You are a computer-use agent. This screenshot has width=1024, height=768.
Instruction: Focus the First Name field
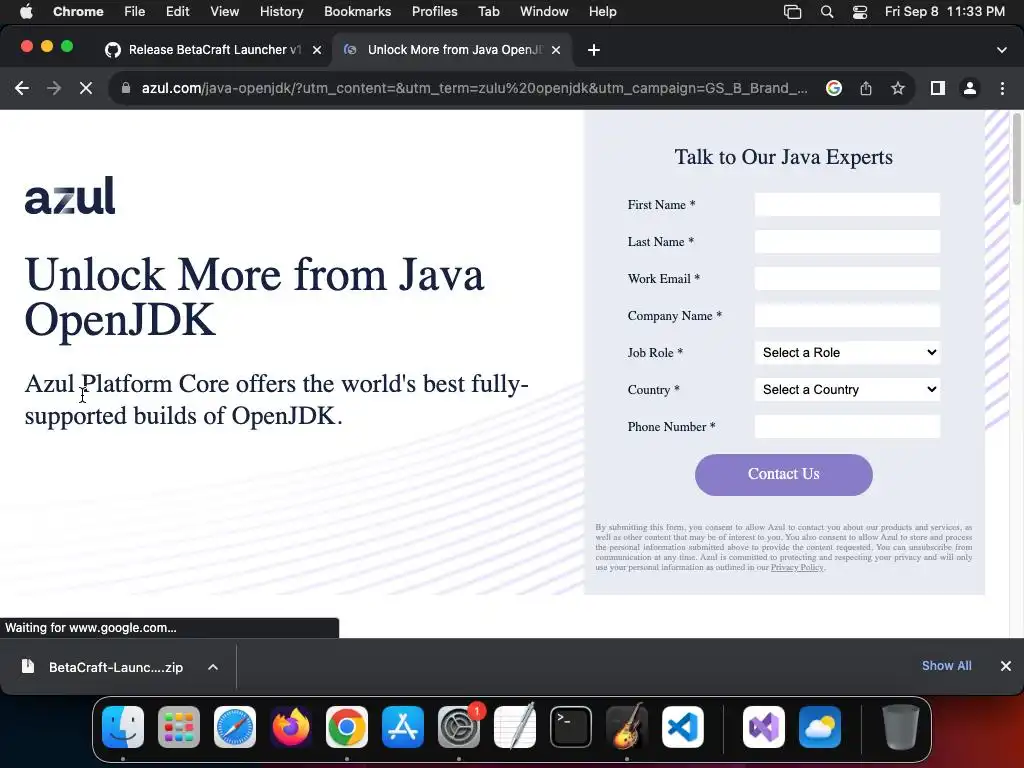(x=847, y=204)
